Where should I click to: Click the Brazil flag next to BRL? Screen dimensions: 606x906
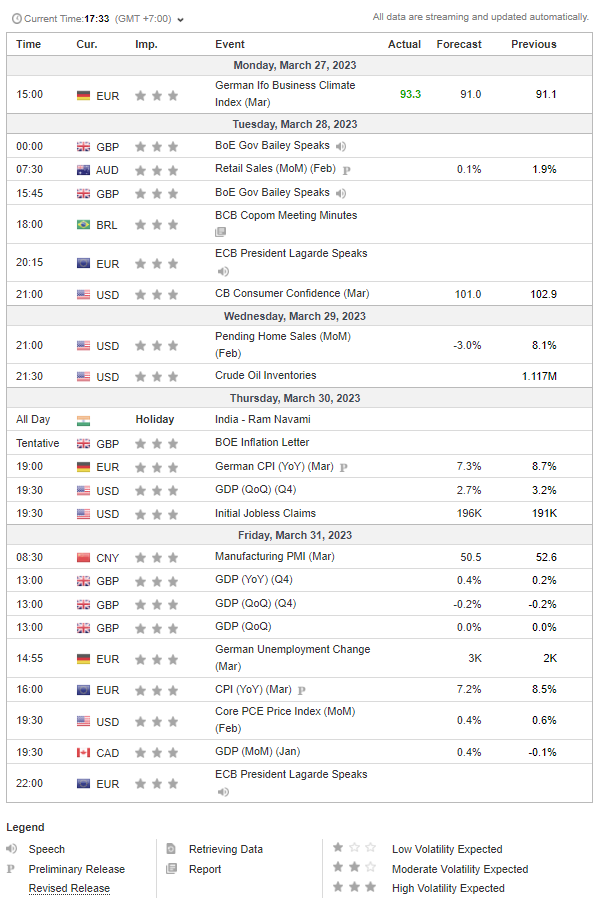click(x=83, y=225)
